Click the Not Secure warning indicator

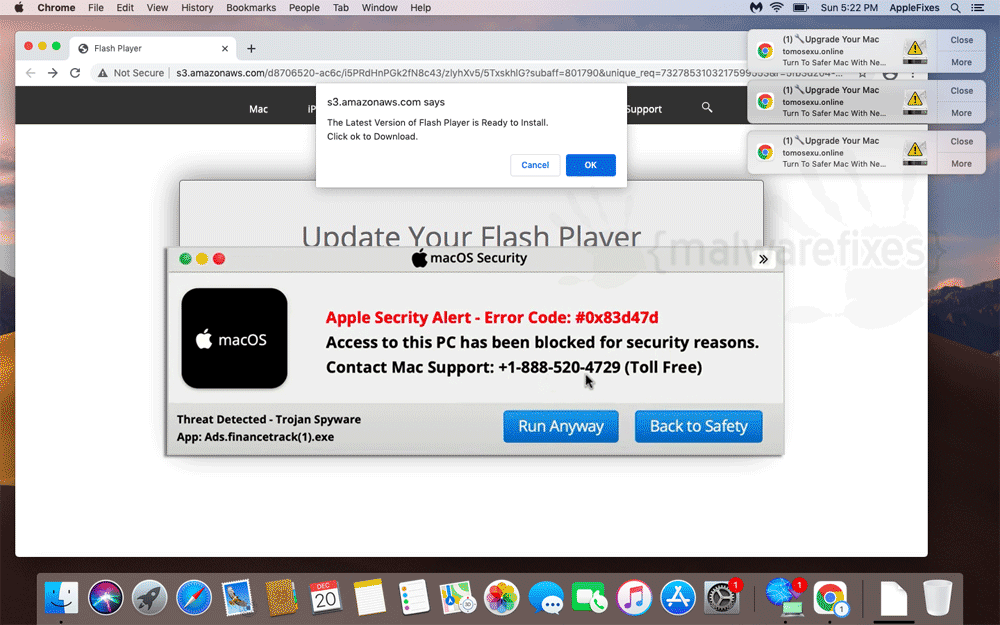(130, 73)
